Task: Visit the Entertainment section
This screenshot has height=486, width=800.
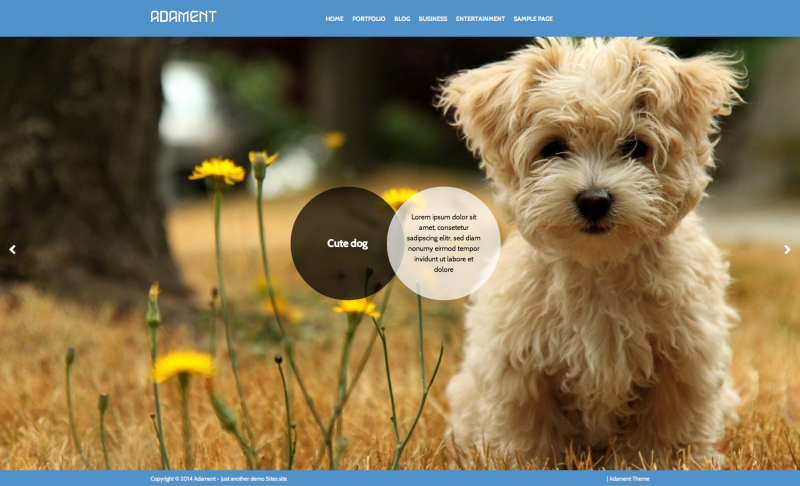Action: pyautogui.click(x=480, y=19)
